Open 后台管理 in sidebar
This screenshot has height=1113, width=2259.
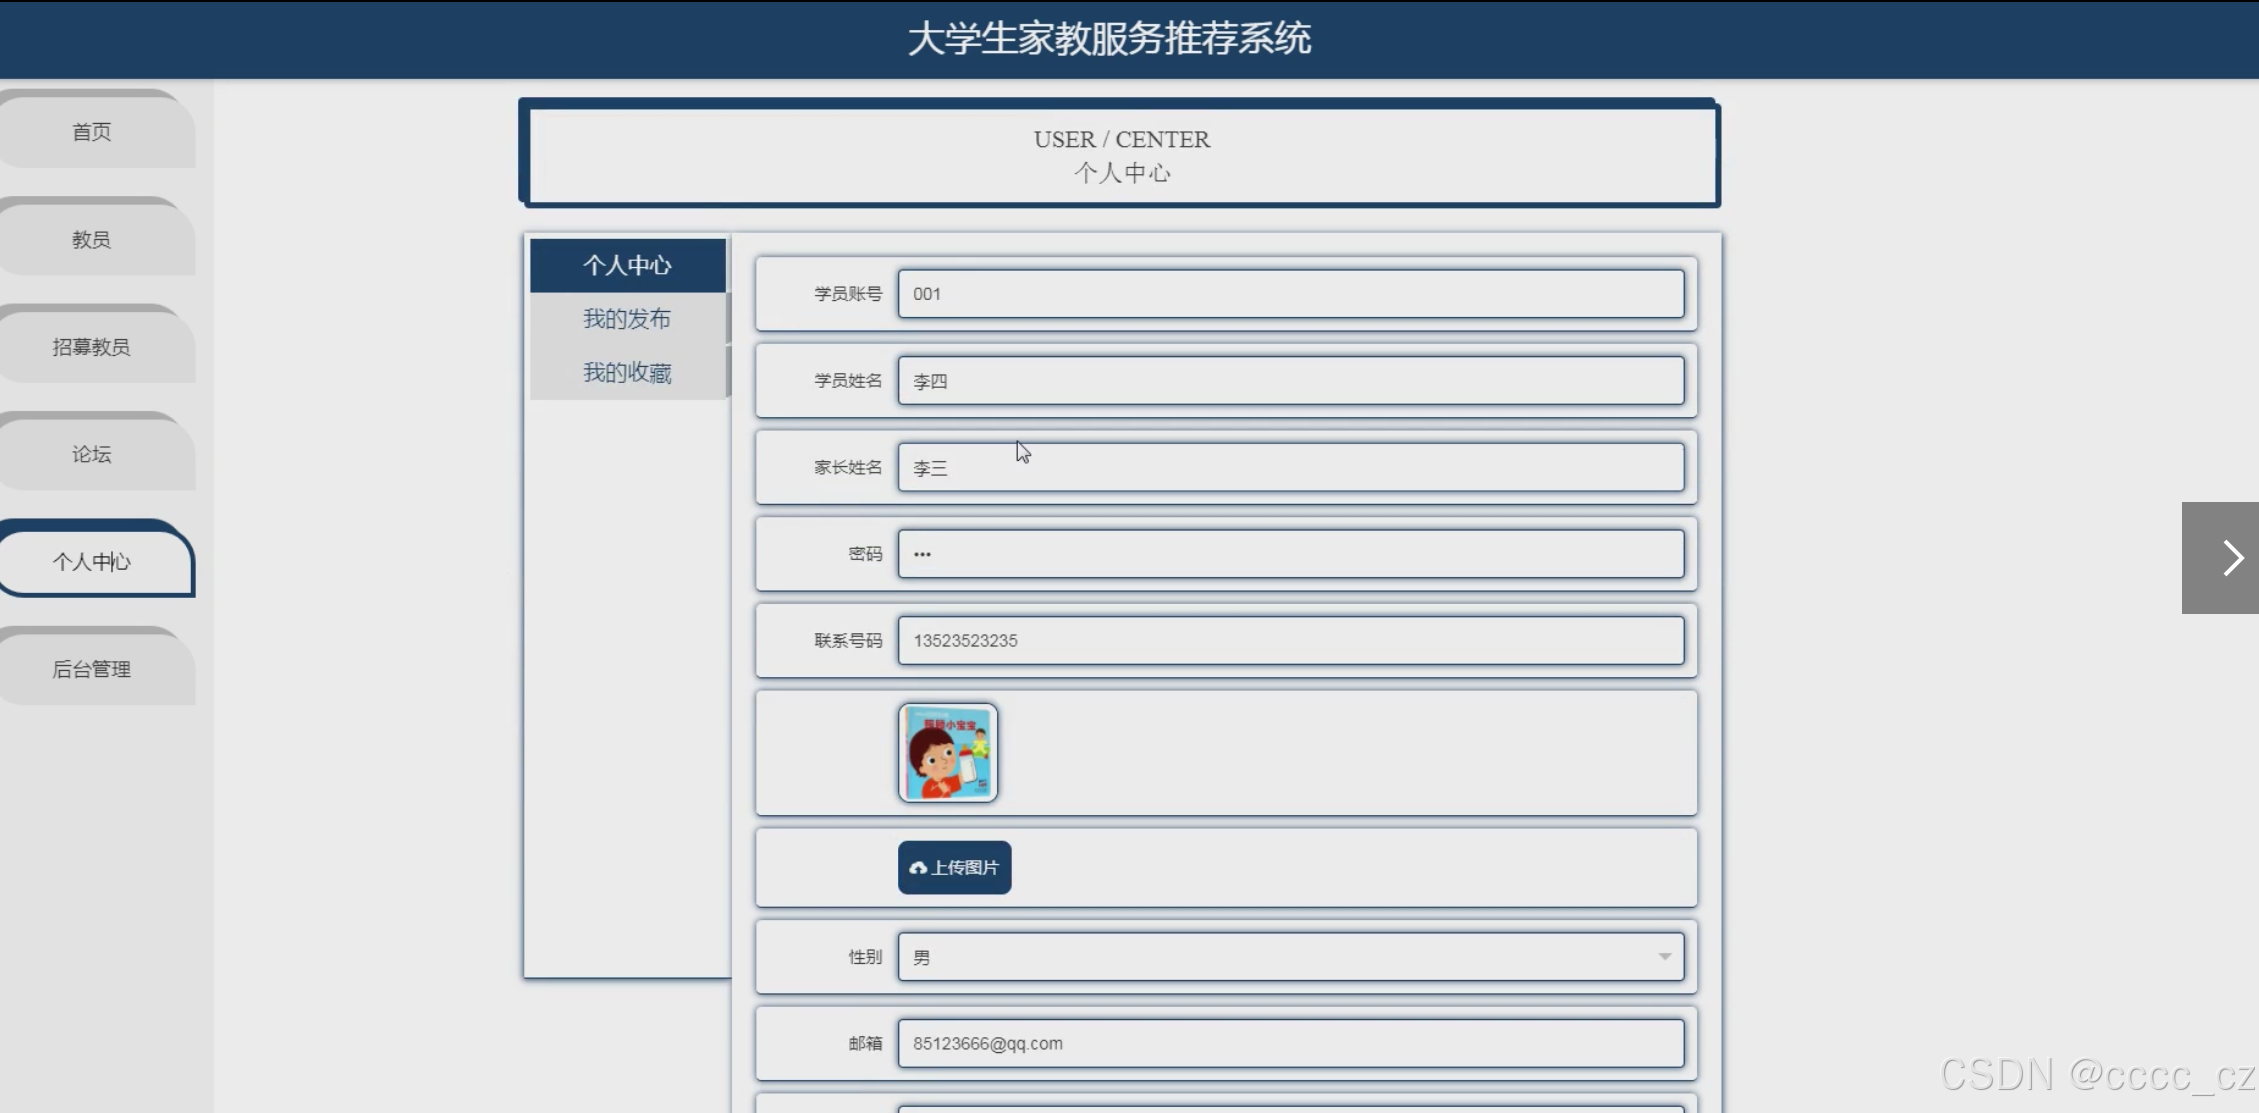(92, 670)
